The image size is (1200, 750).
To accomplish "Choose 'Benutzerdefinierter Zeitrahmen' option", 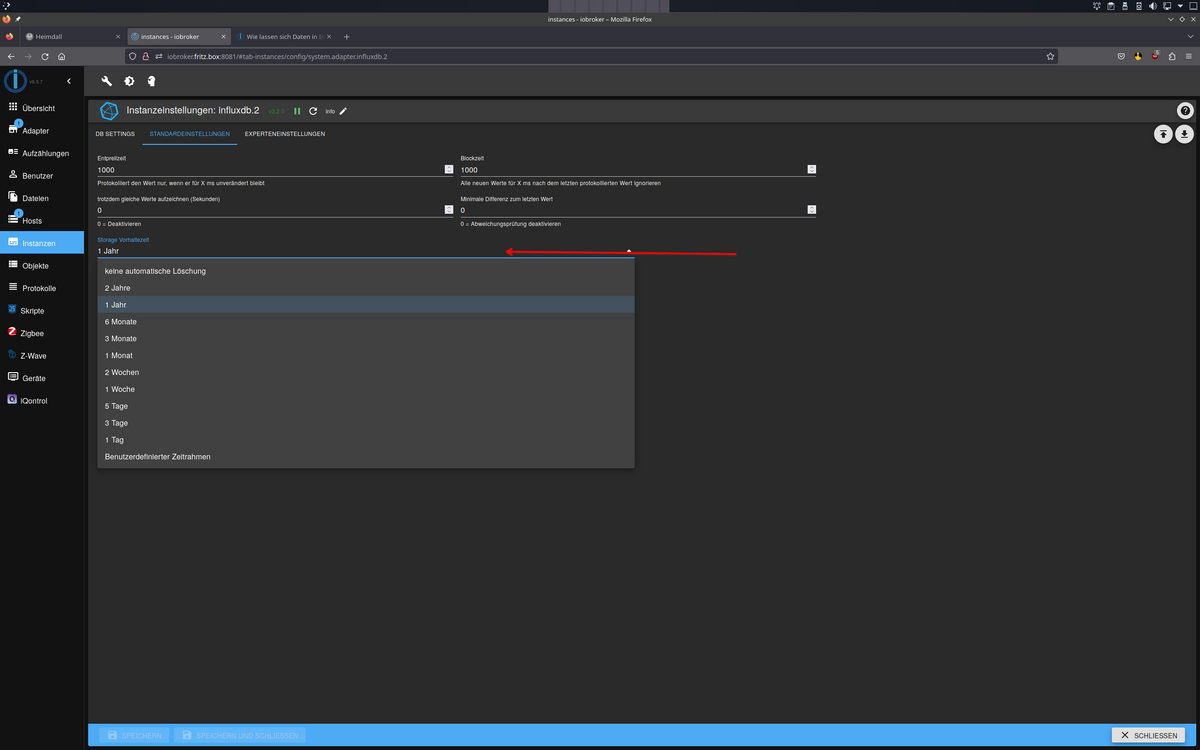I will [366, 457].
